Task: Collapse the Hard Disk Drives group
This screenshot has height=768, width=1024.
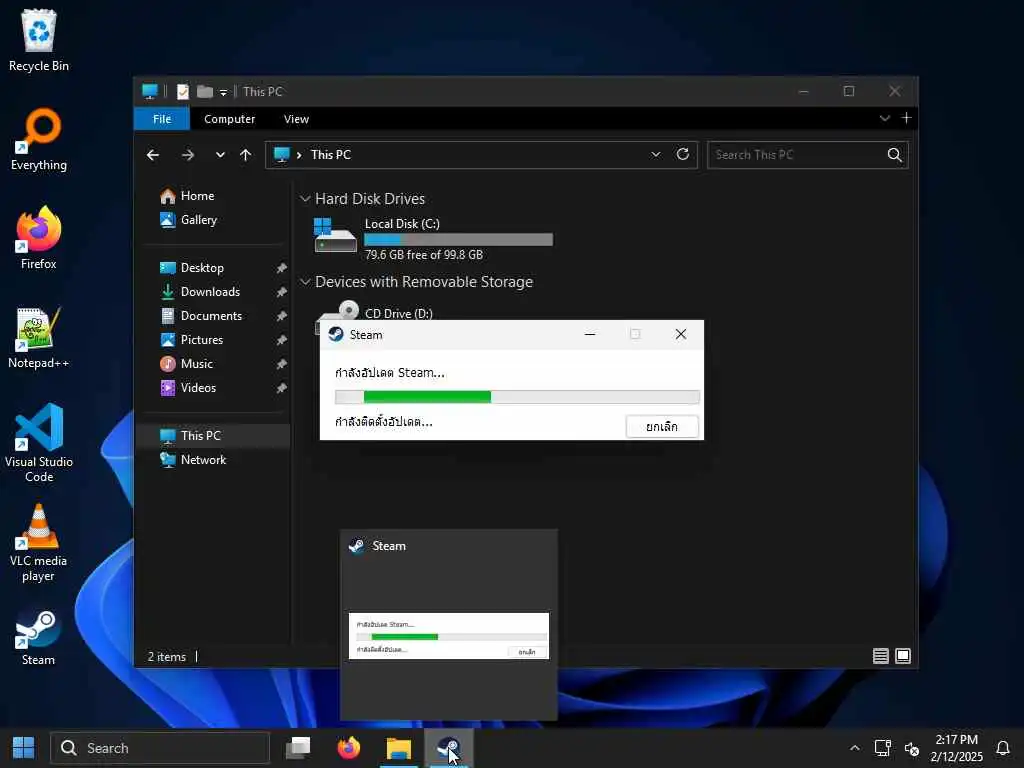Action: click(x=305, y=199)
